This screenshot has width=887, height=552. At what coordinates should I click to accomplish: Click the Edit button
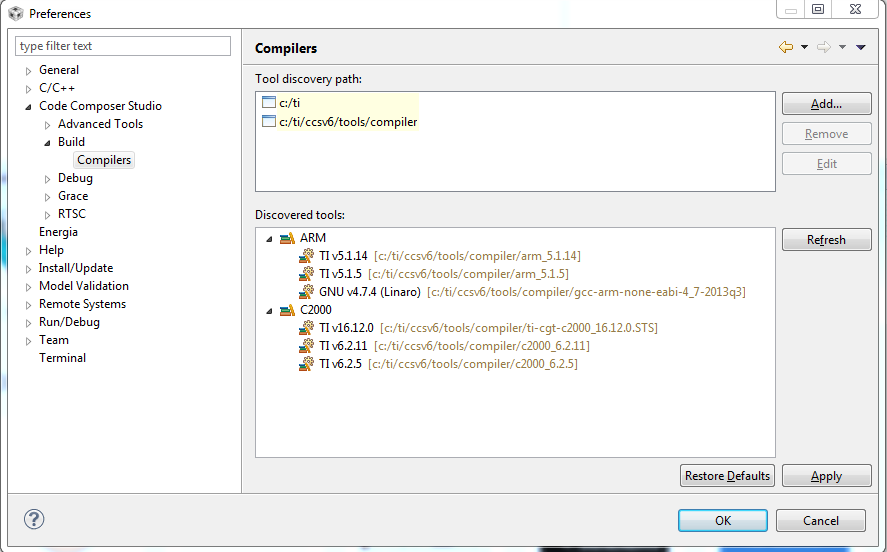[826, 163]
